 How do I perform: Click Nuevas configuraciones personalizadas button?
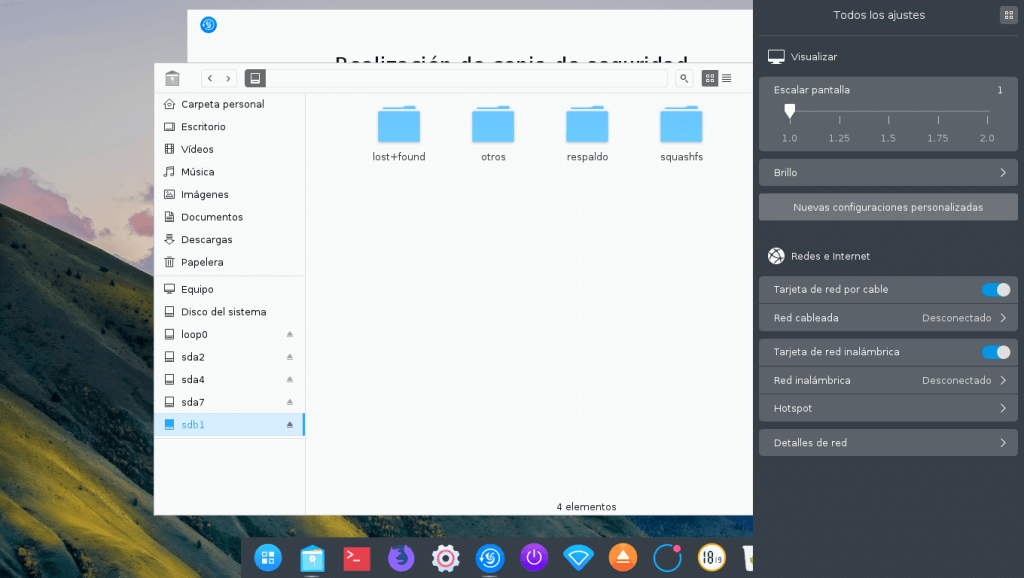[888, 207]
